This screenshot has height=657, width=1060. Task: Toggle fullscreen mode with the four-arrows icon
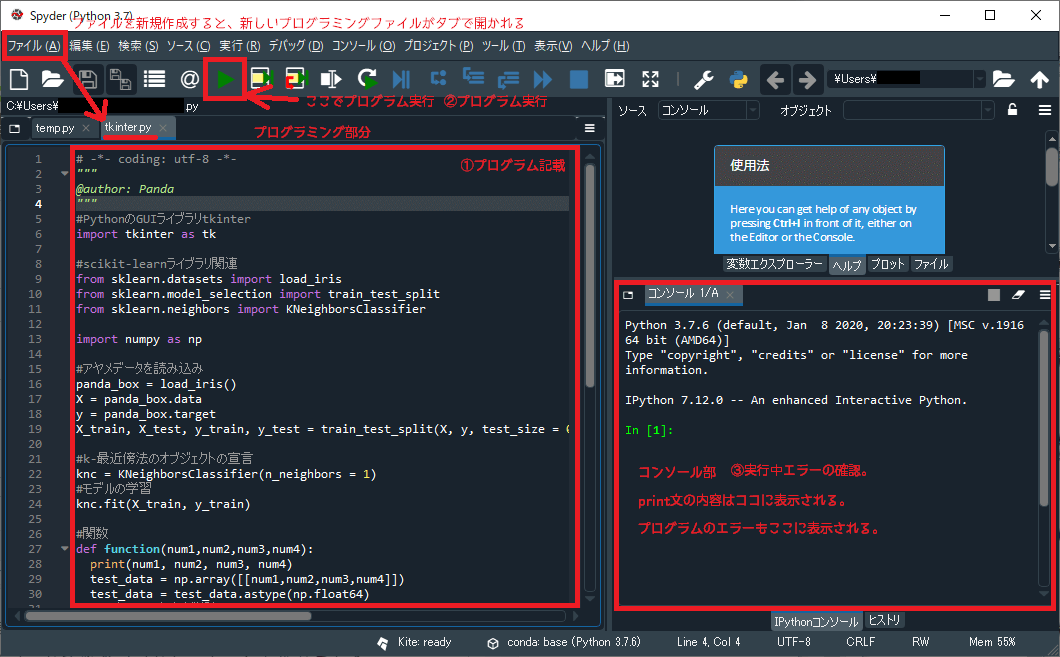coord(650,79)
